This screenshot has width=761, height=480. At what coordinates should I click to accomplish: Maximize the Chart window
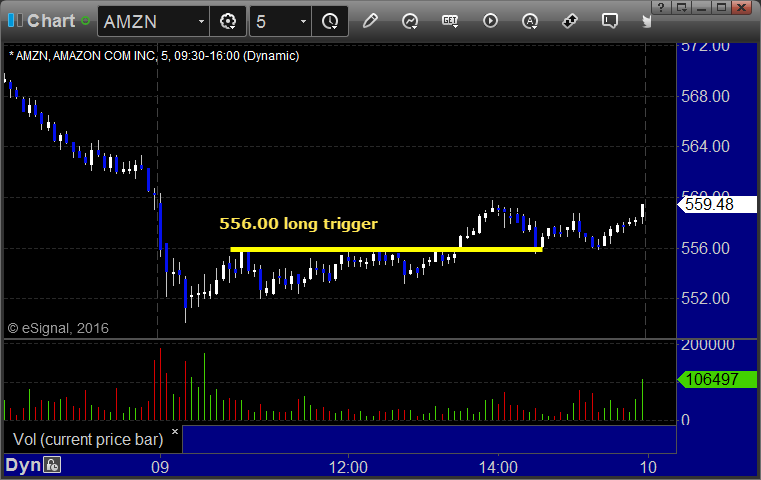722,7
